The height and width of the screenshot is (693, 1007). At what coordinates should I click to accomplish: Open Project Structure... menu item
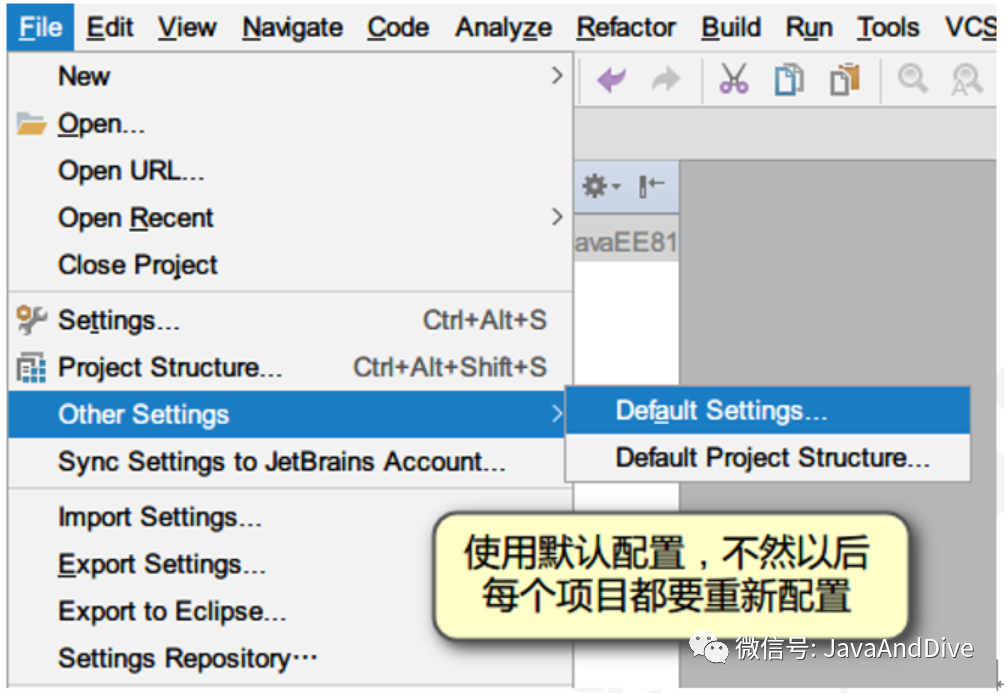(x=290, y=367)
